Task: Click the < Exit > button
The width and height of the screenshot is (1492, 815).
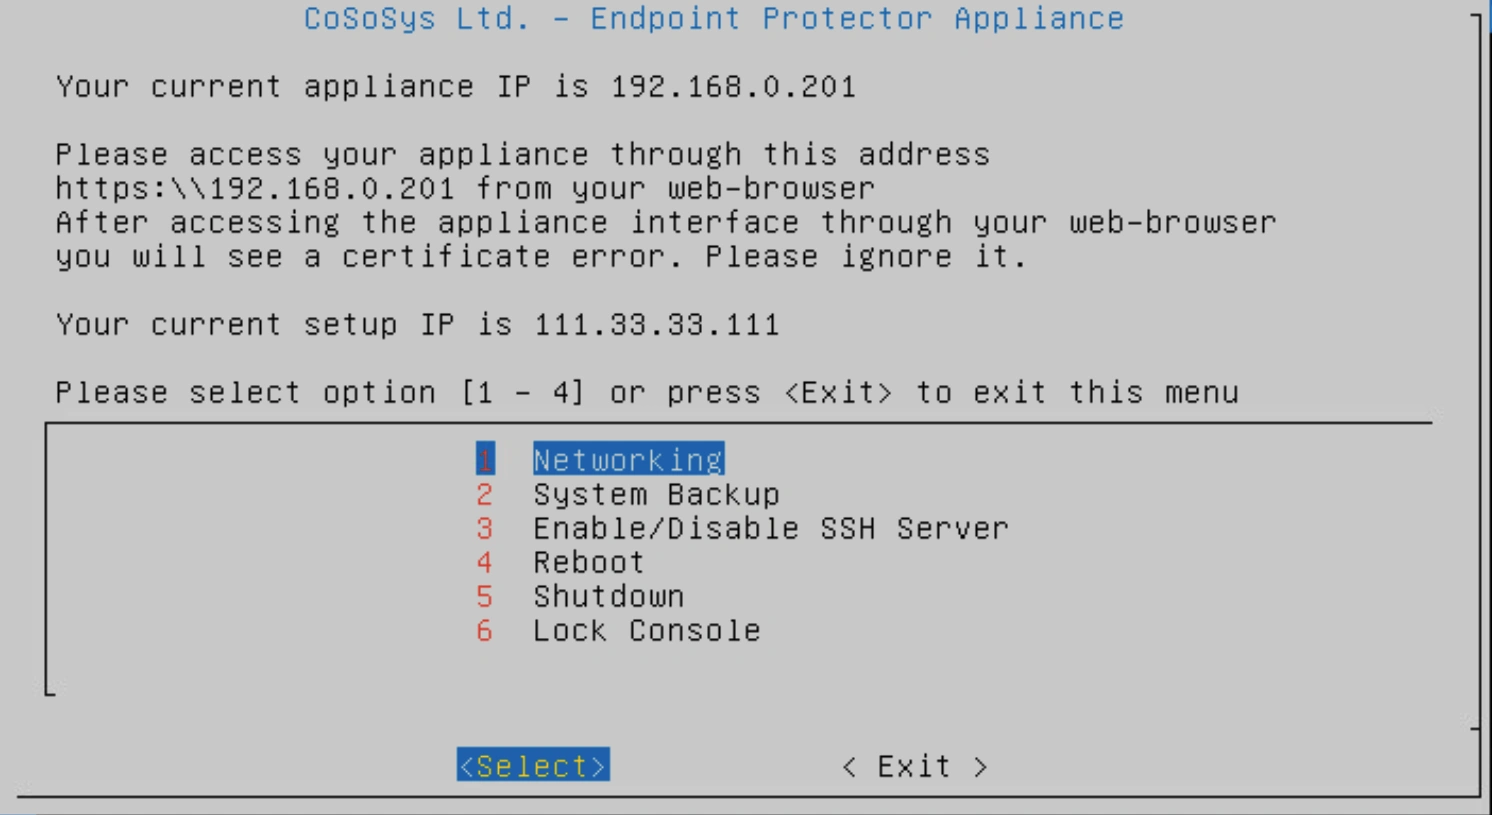Action: (915, 766)
